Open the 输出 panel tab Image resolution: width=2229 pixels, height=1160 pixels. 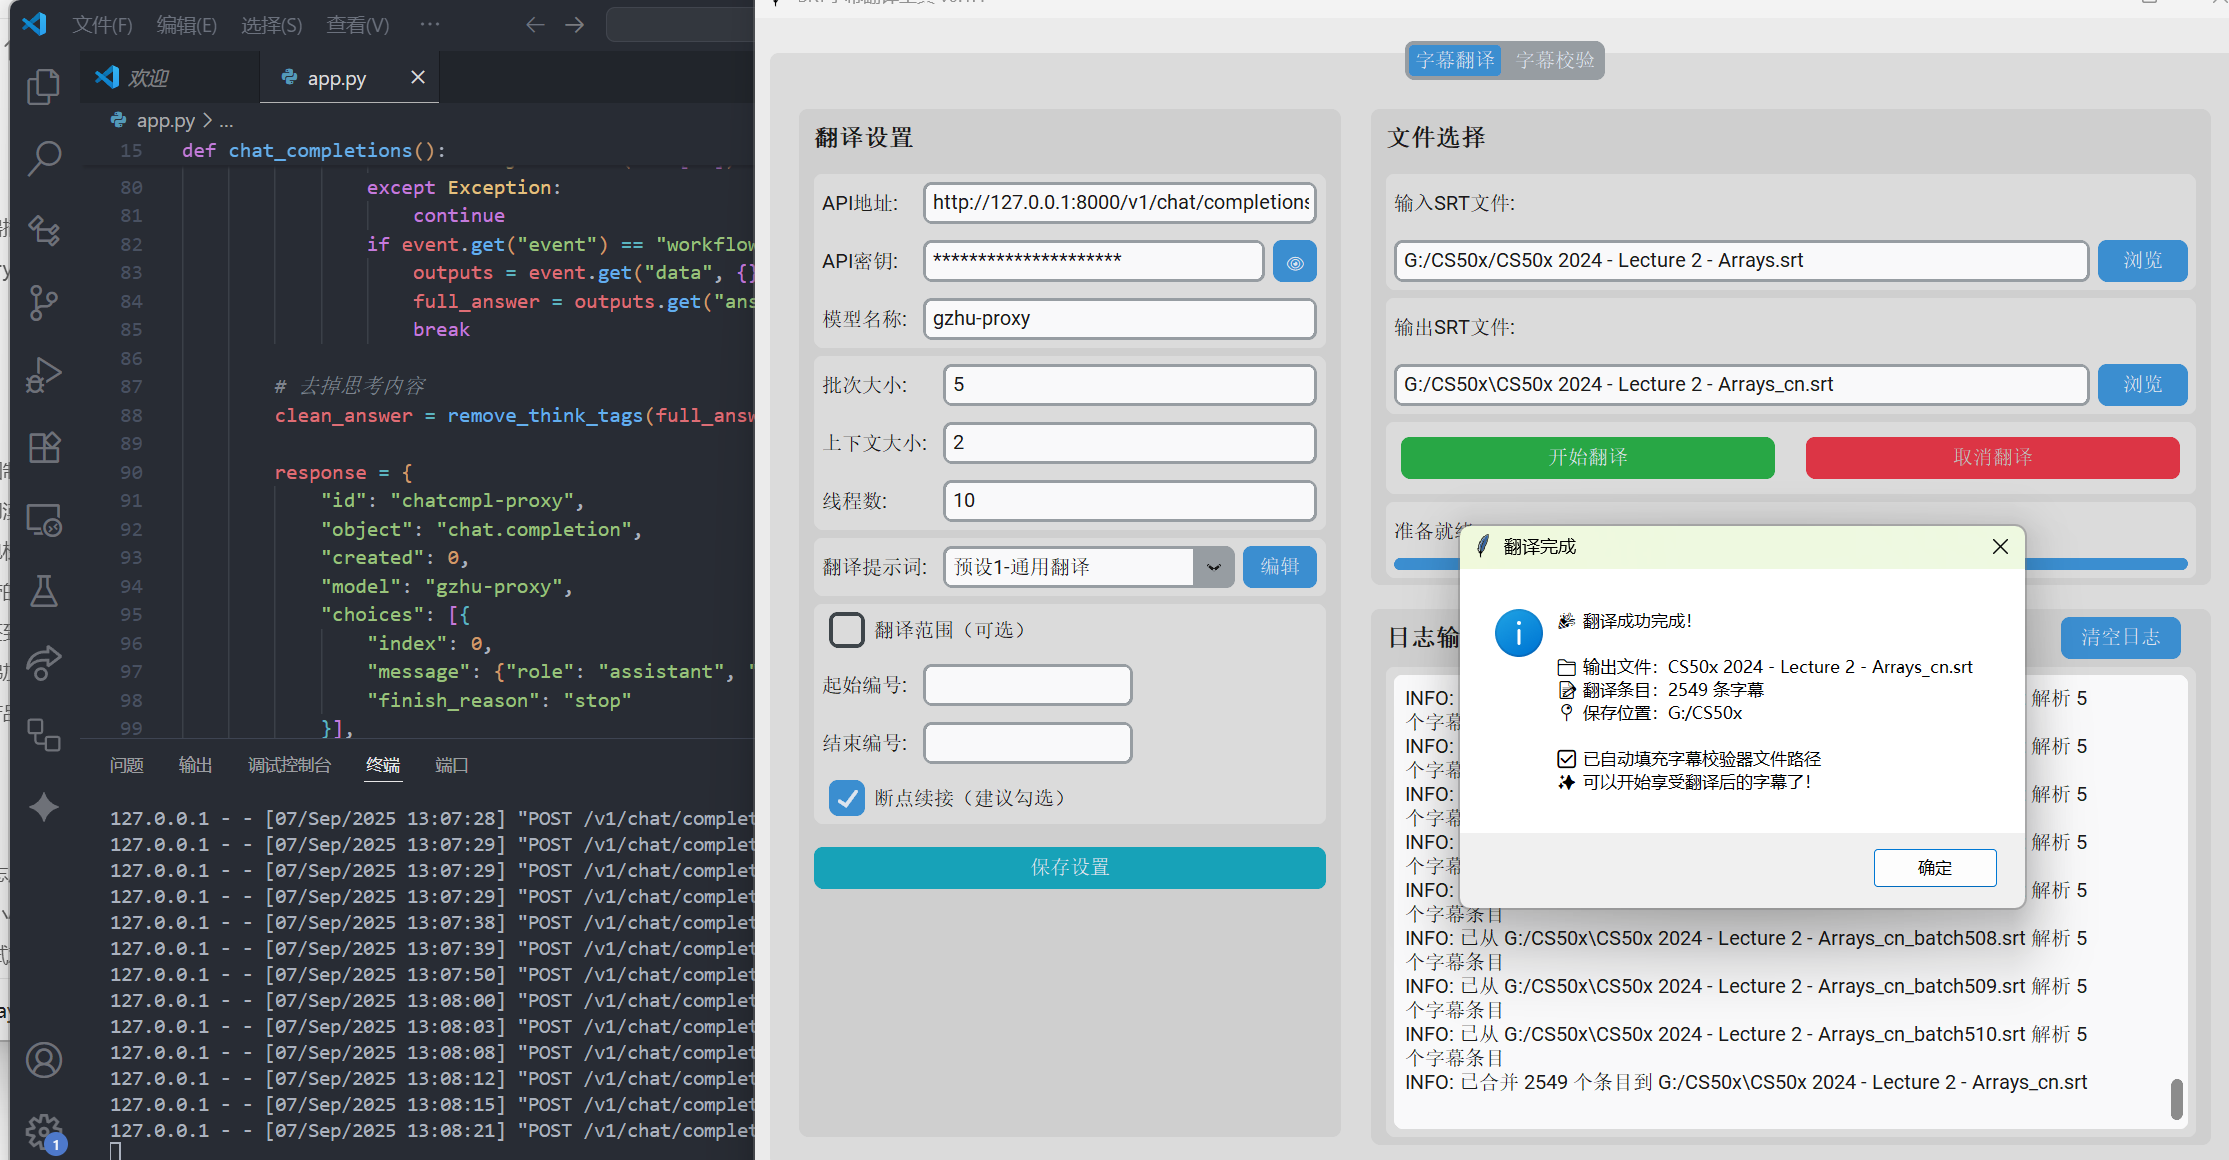click(195, 765)
